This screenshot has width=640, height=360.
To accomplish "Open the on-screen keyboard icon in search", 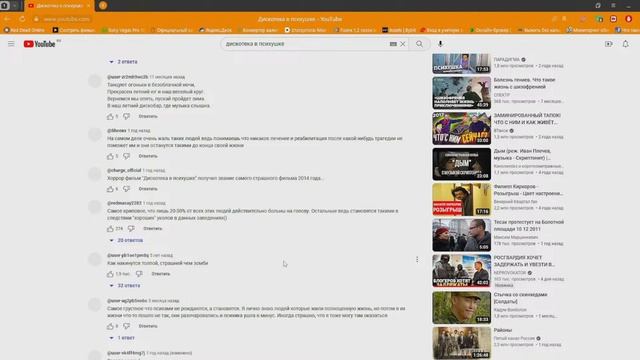I will click(393, 44).
